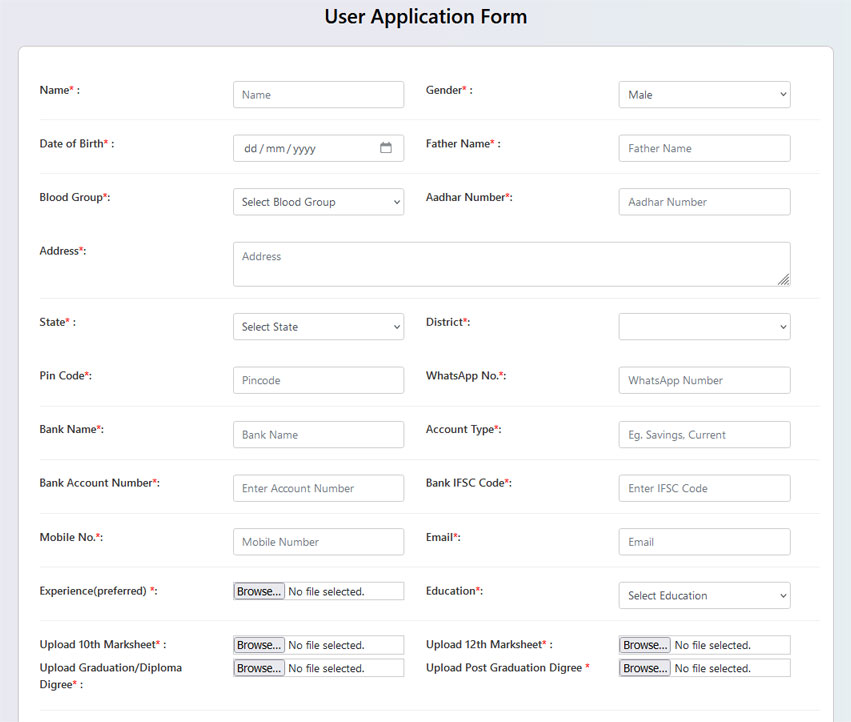Open the Gender dropdown

pyautogui.click(x=703, y=94)
